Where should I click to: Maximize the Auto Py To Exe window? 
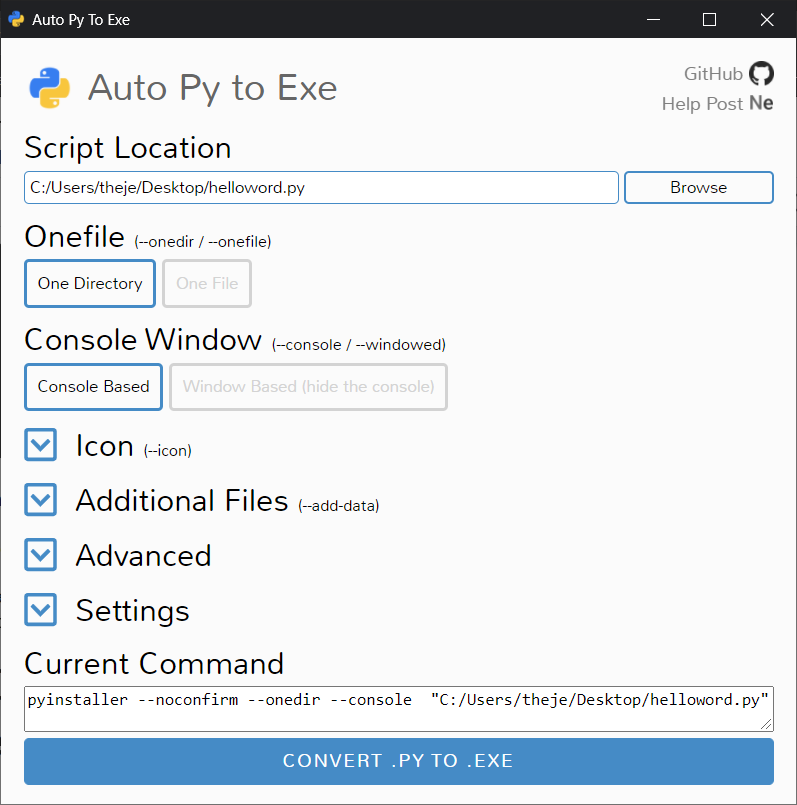pyautogui.click(x=709, y=20)
